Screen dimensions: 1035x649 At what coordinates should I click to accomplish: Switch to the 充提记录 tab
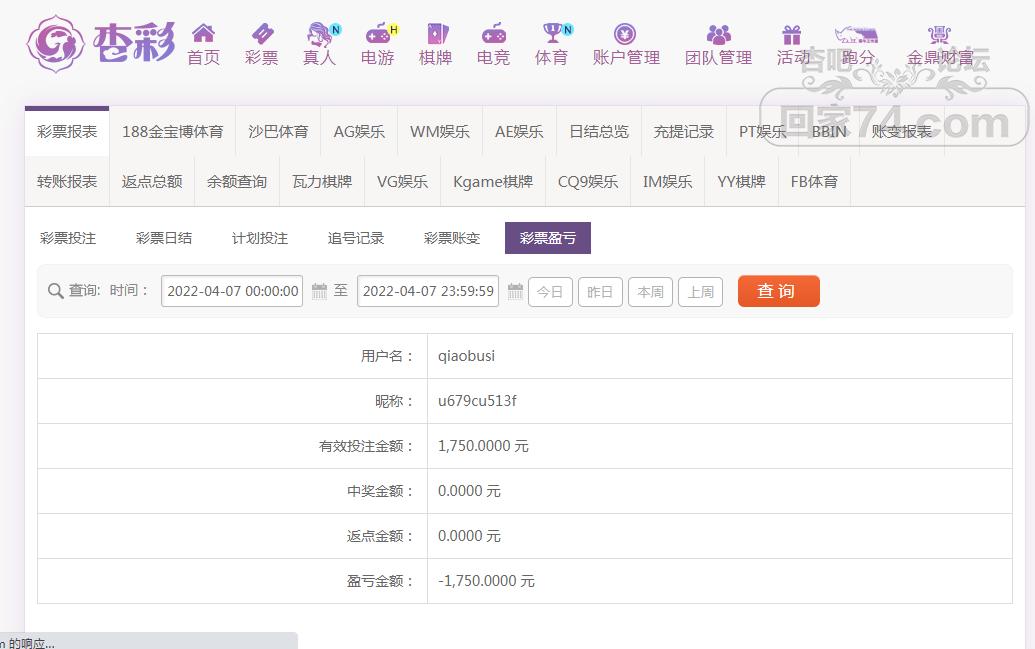click(x=684, y=131)
